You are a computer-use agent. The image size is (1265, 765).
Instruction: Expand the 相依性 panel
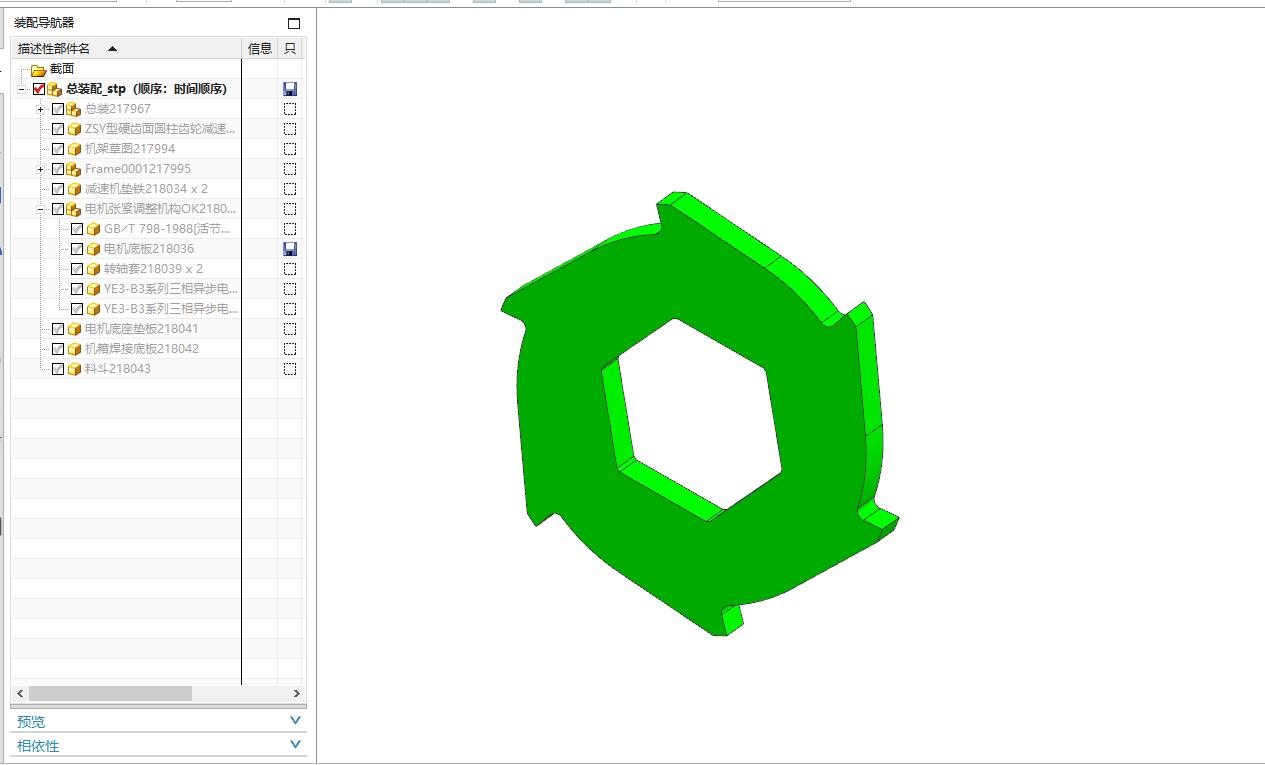click(x=295, y=745)
